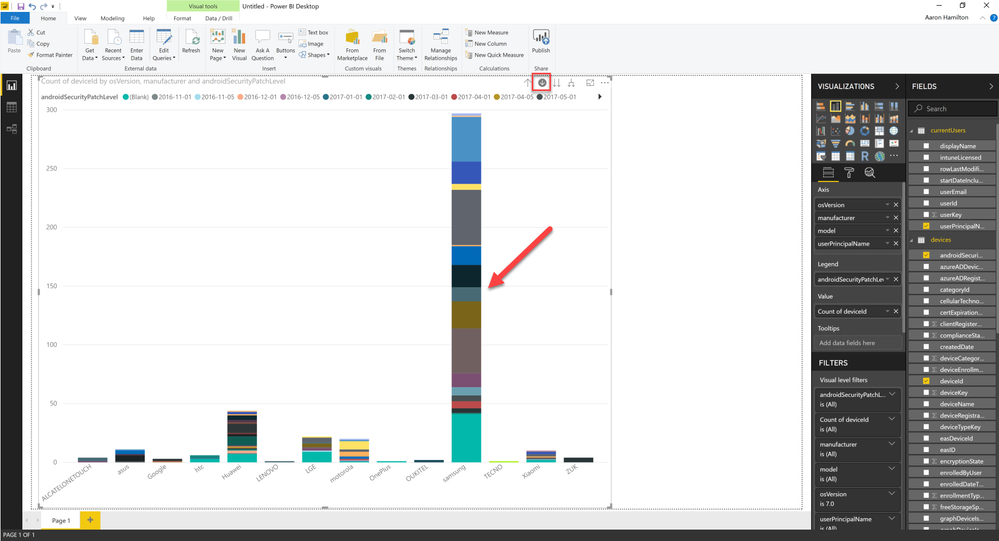The width and height of the screenshot is (999, 541).
Task: Check the deviceName field
Action: (926, 404)
